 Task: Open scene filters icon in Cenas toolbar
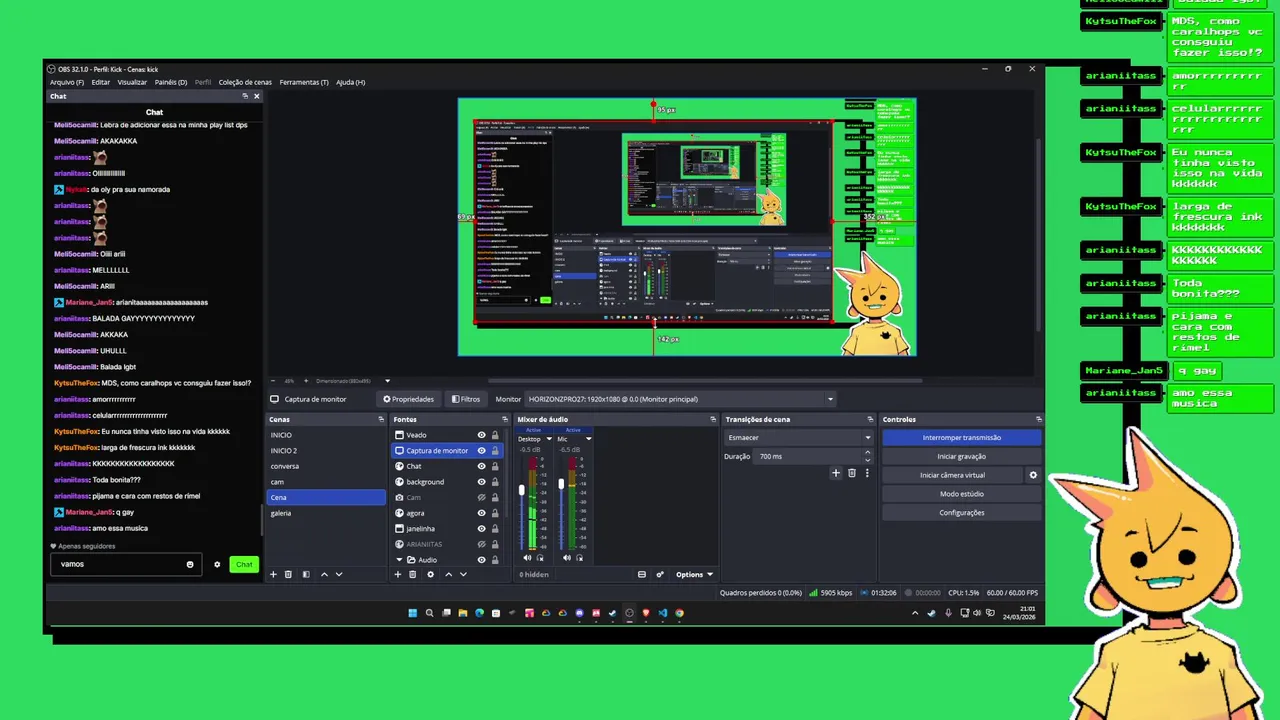click(306, 574)
